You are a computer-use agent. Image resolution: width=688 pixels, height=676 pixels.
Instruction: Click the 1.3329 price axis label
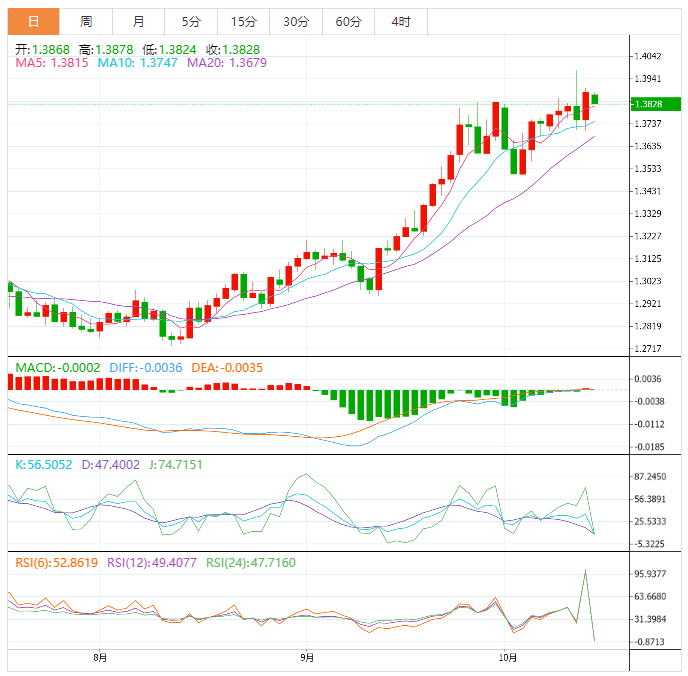click(648, 214)
